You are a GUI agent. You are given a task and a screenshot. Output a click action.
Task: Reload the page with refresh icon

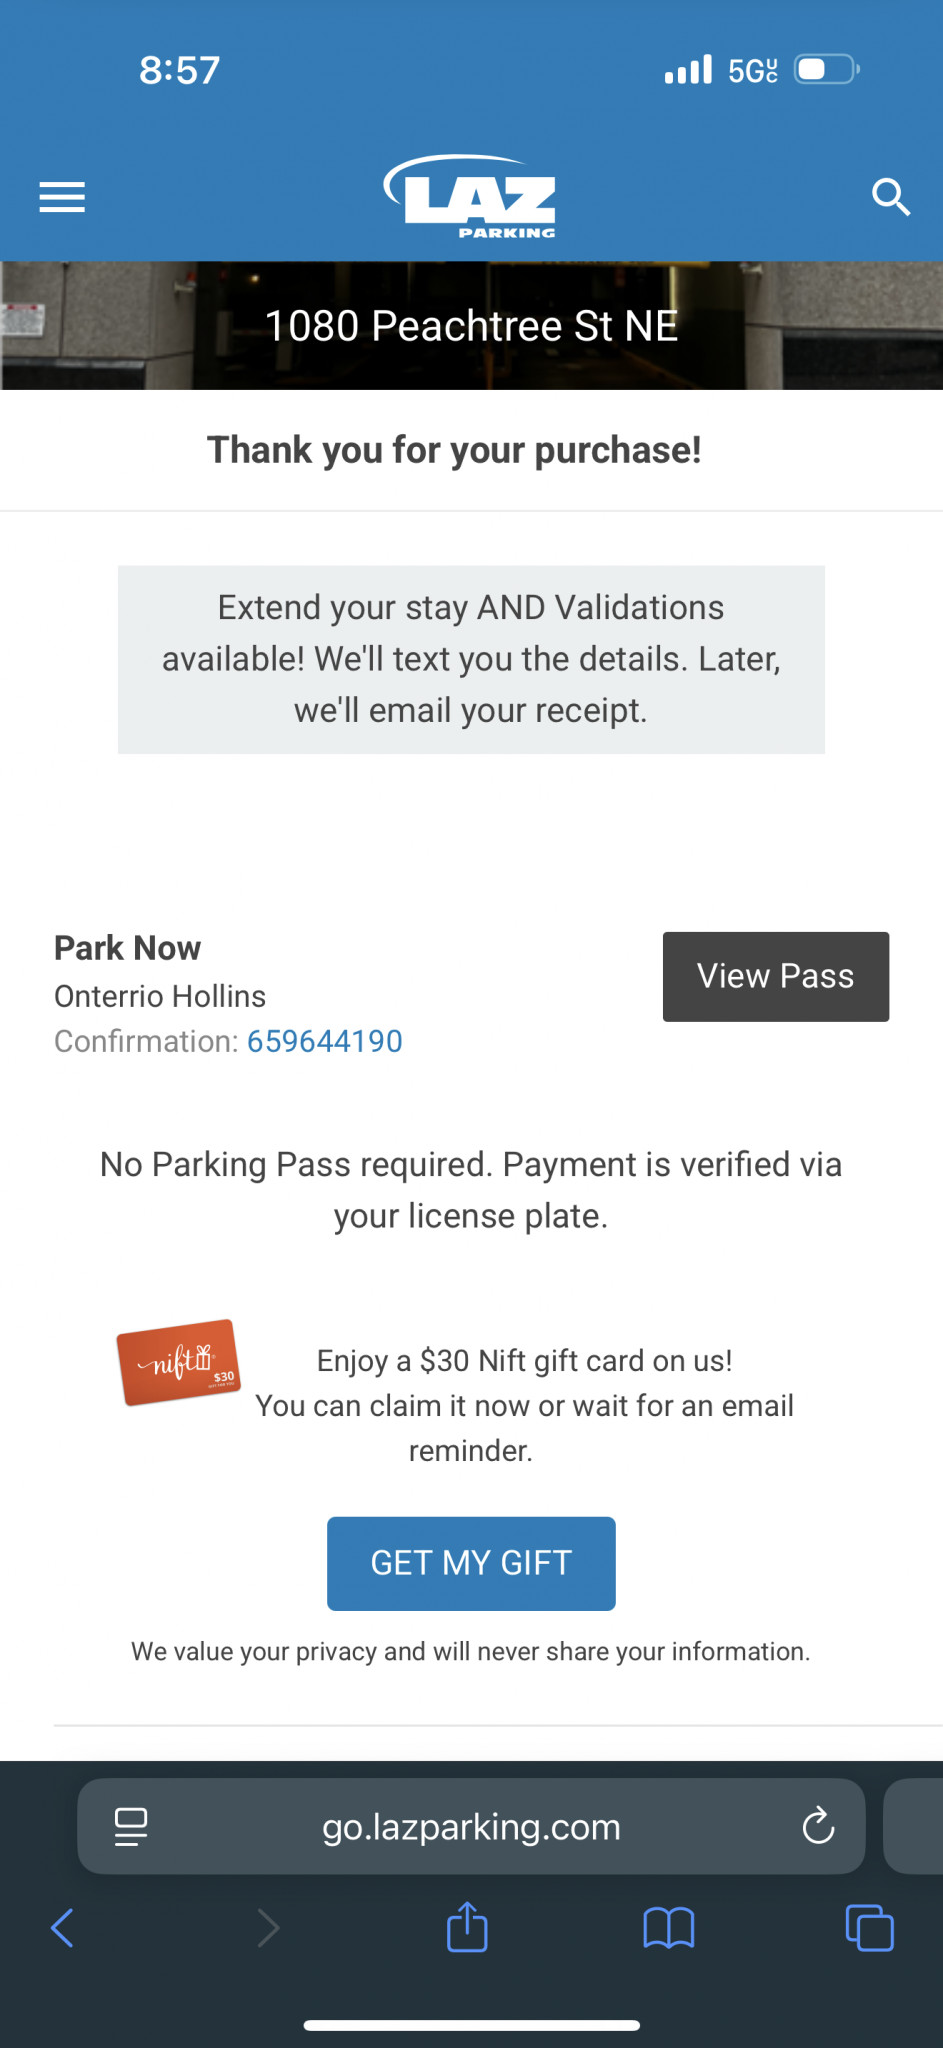tap(818, 1826)
